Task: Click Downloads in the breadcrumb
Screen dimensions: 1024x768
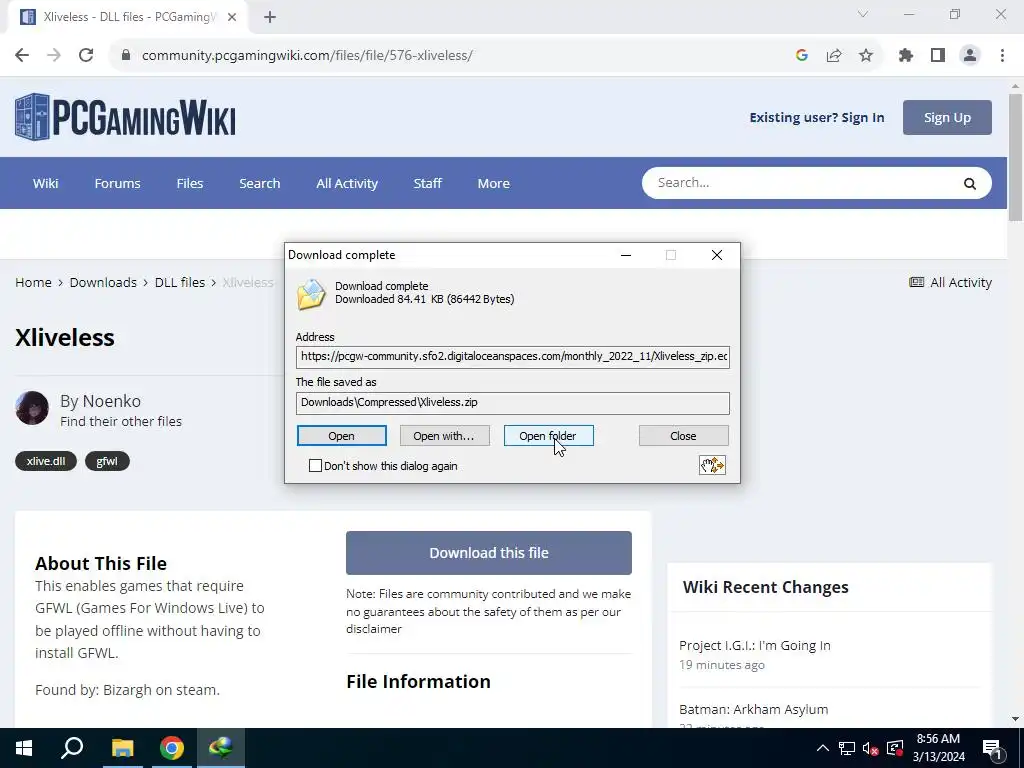Action: point(103,282)
